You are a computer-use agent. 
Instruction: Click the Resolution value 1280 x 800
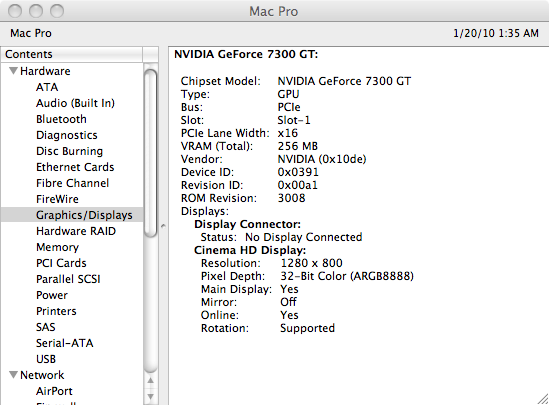pos(311,263)
